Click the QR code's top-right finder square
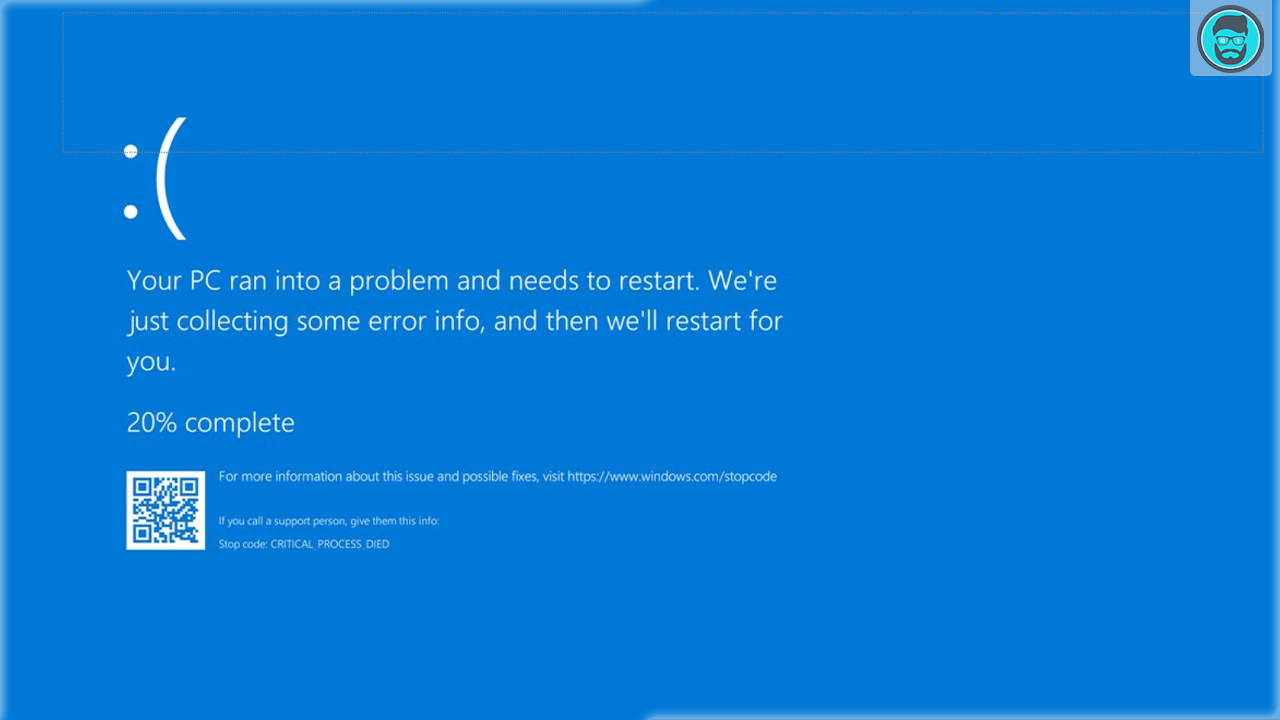This screenshot has width=1280, height=720. click(189, 487)
